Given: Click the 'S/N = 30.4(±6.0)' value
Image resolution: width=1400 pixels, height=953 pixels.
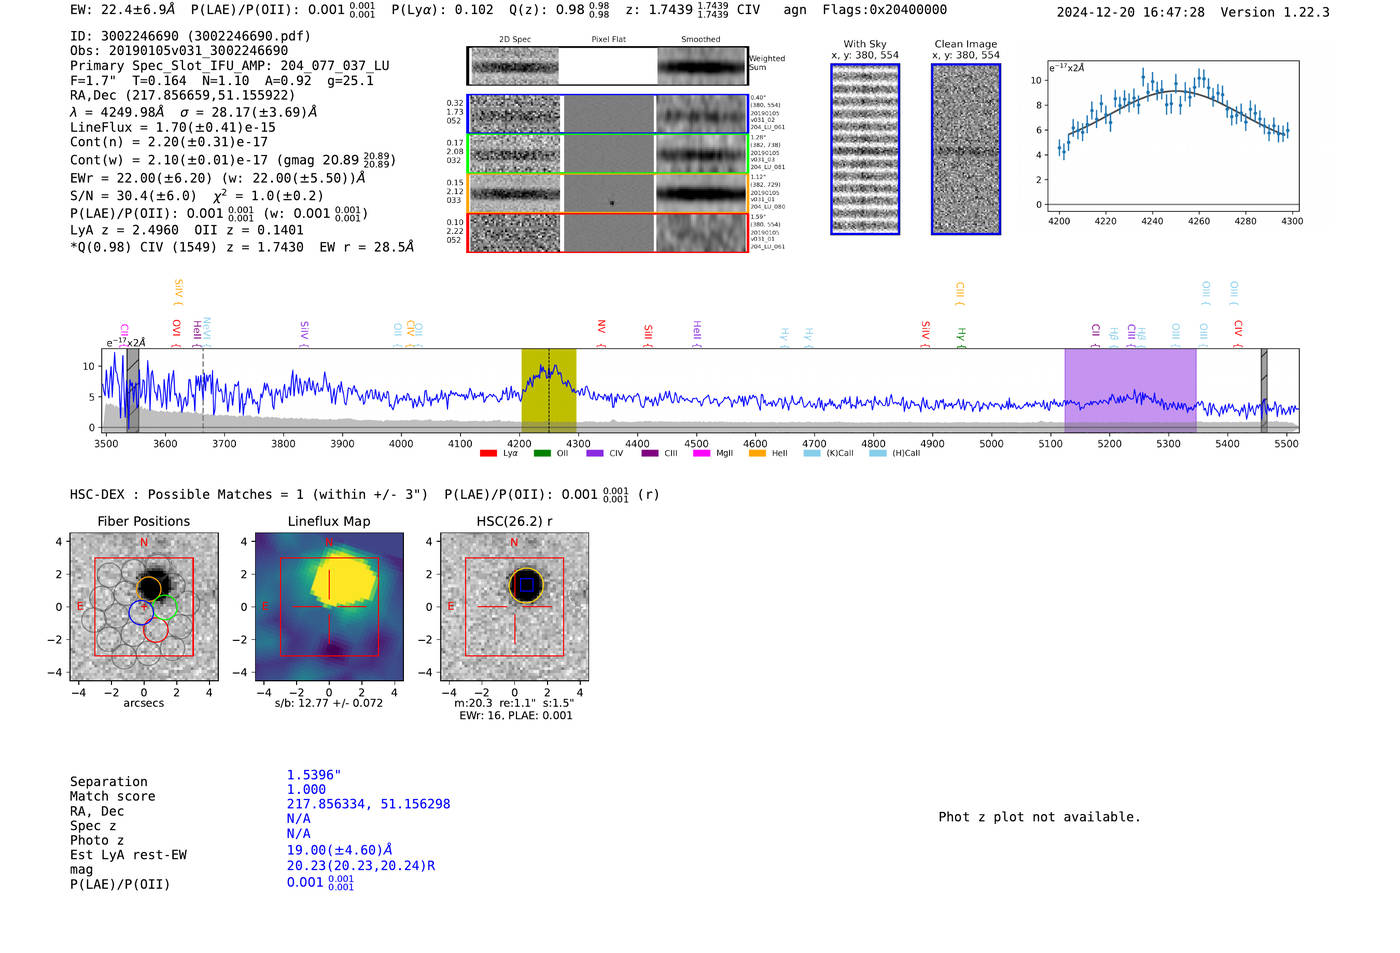Looking at the screenshot, I should (133, 196).
